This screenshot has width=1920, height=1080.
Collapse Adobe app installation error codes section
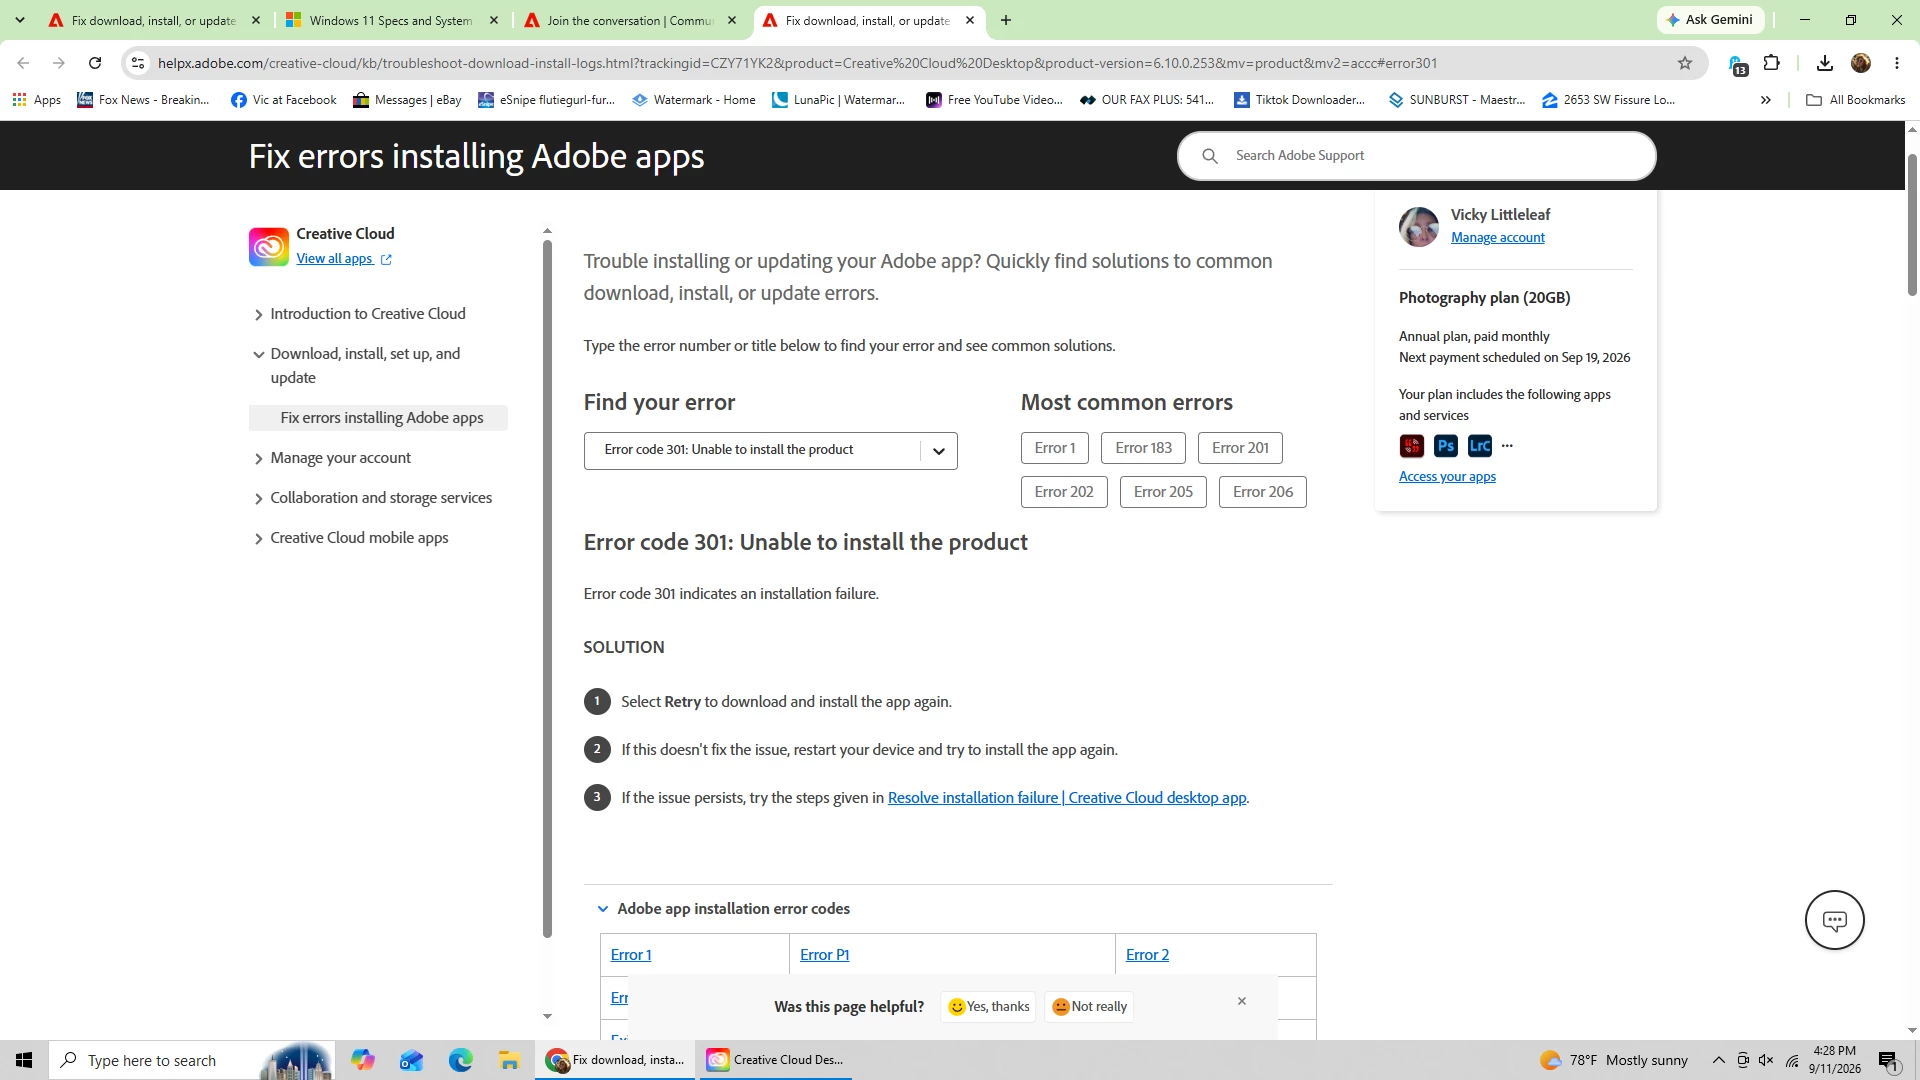coord(733,909)
